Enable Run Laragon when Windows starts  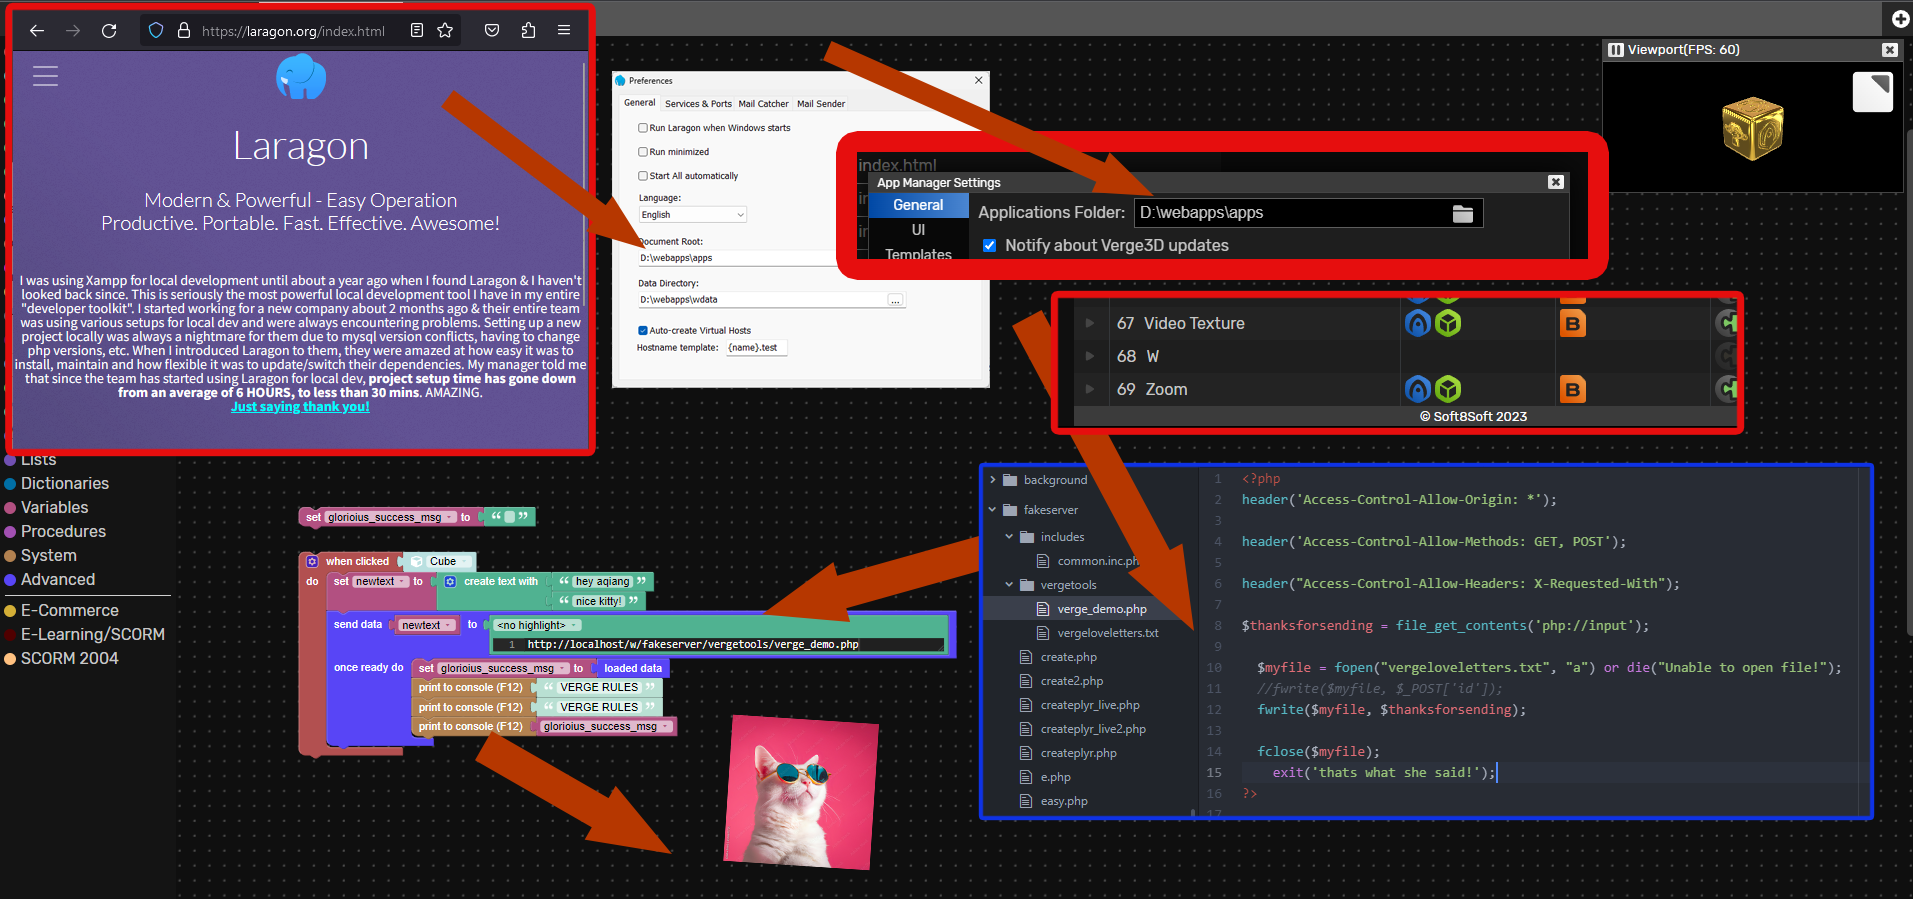point(643,128)
